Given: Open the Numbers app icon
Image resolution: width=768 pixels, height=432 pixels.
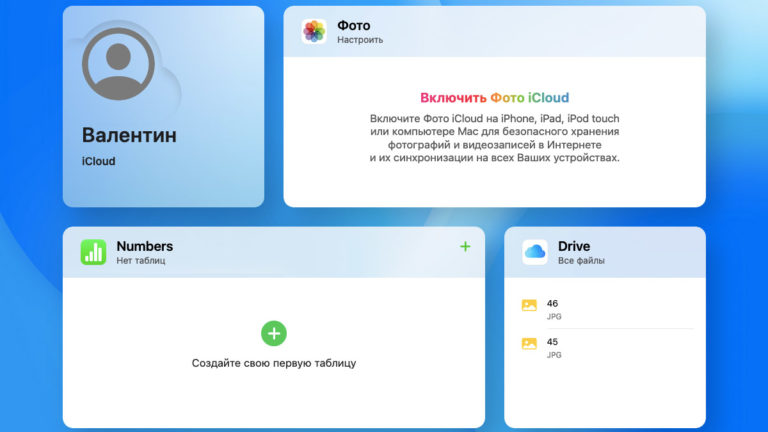Looking at the screenshot, I should click(x=93, y=252).
